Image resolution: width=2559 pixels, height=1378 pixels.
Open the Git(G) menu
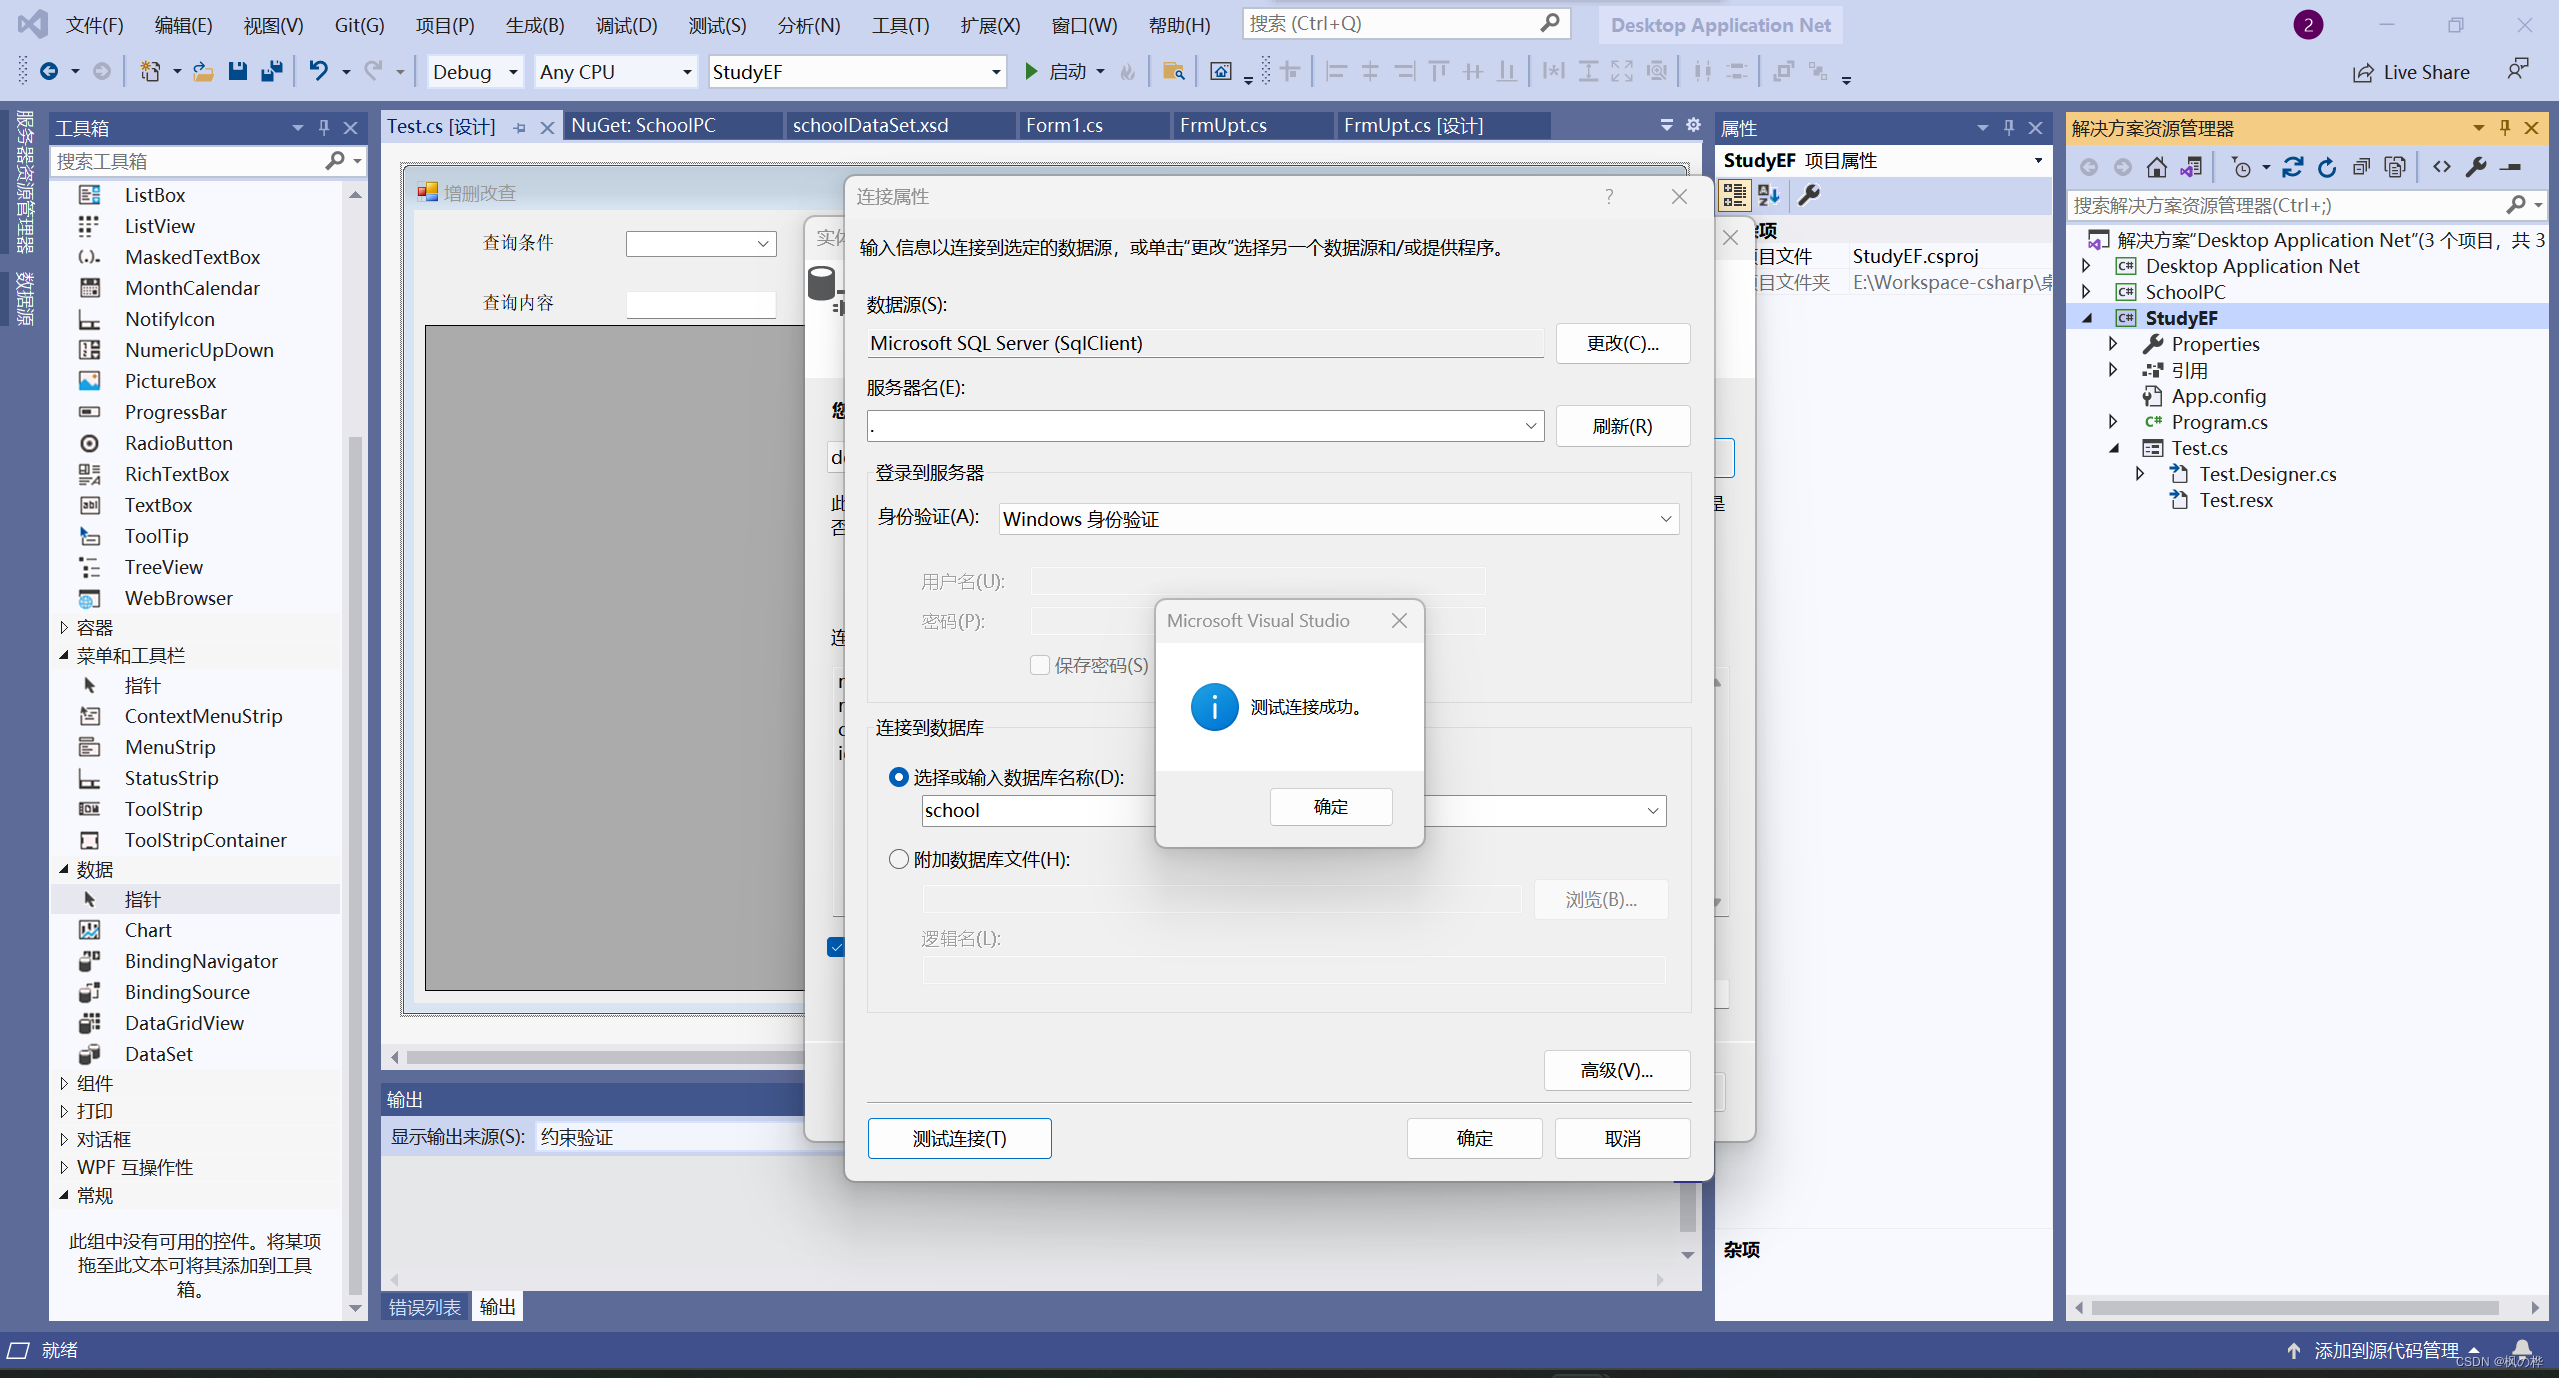tap(359, 25)
